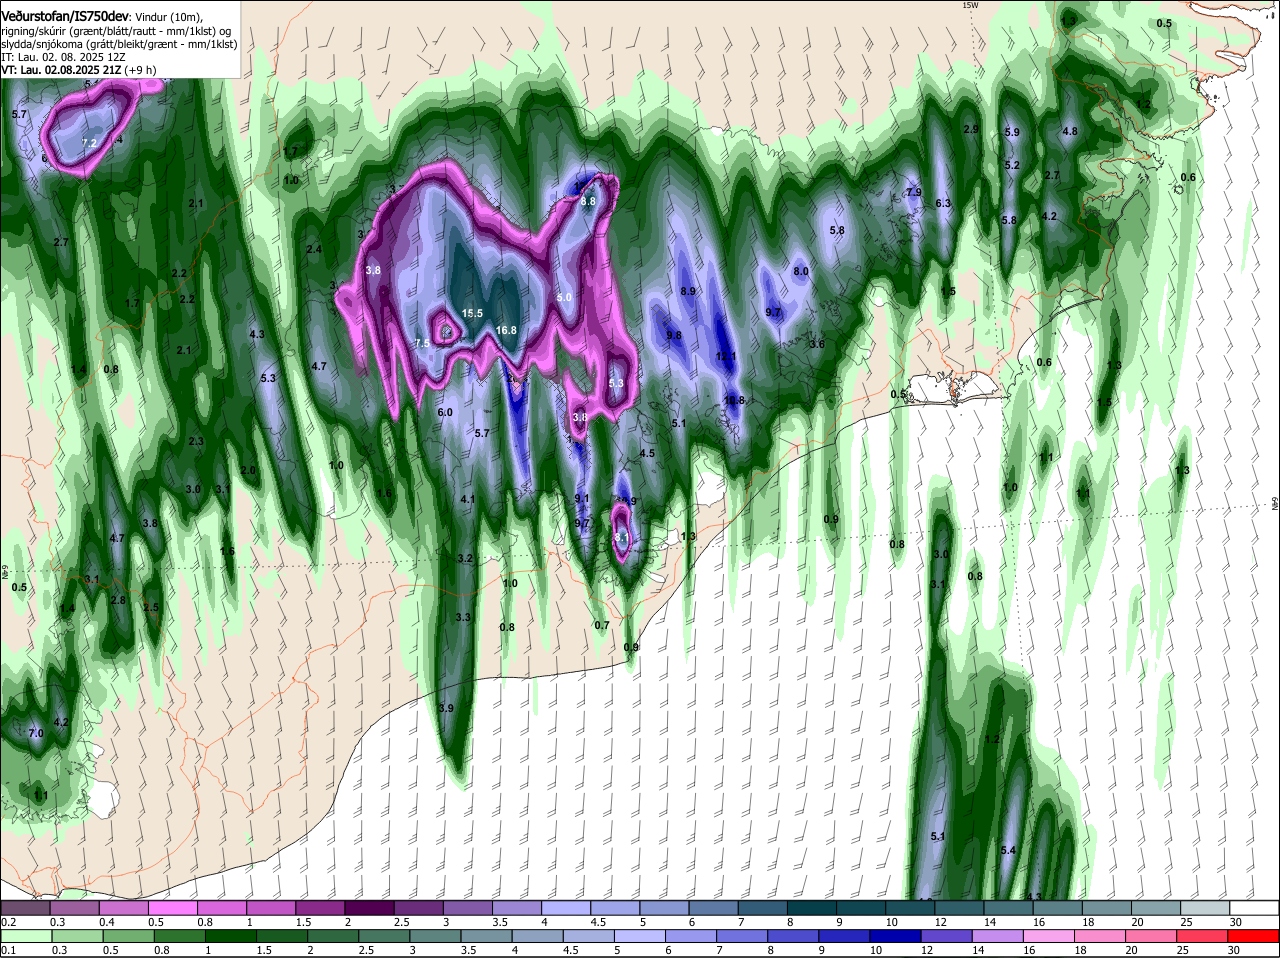Click the 7.5 value inside the pink contour
1280x958 pixels.
422,343
